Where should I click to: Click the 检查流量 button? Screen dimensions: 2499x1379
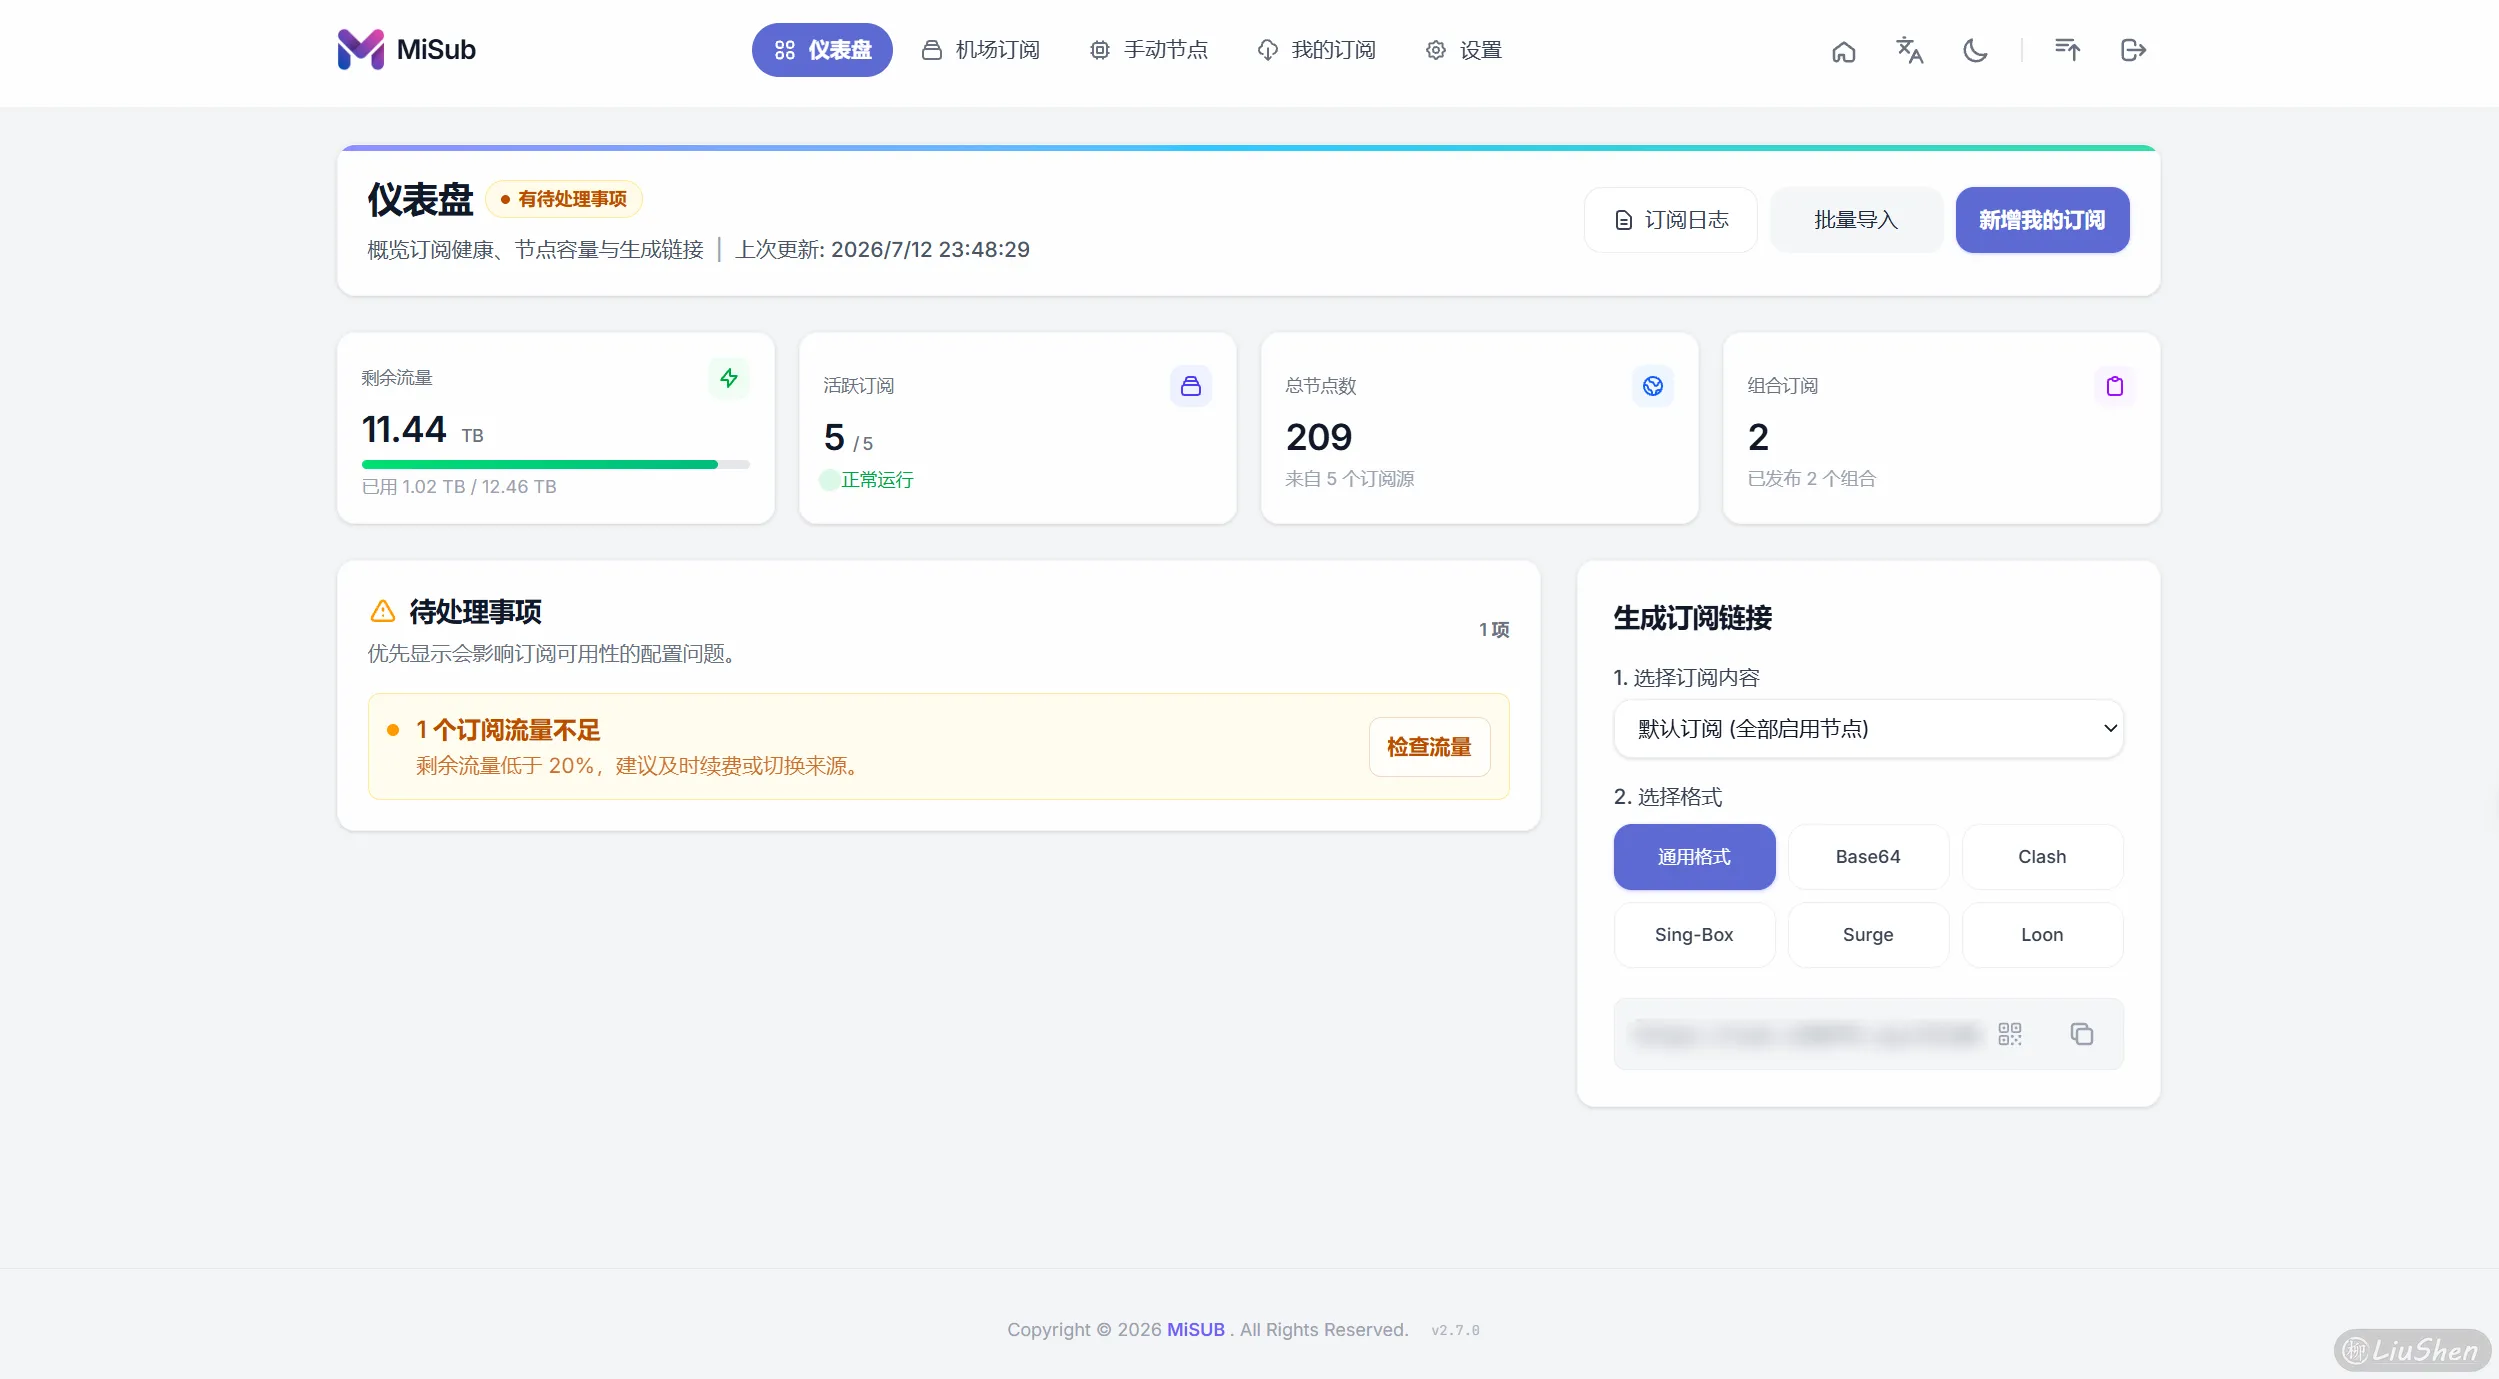click(x=1429, y=747)
